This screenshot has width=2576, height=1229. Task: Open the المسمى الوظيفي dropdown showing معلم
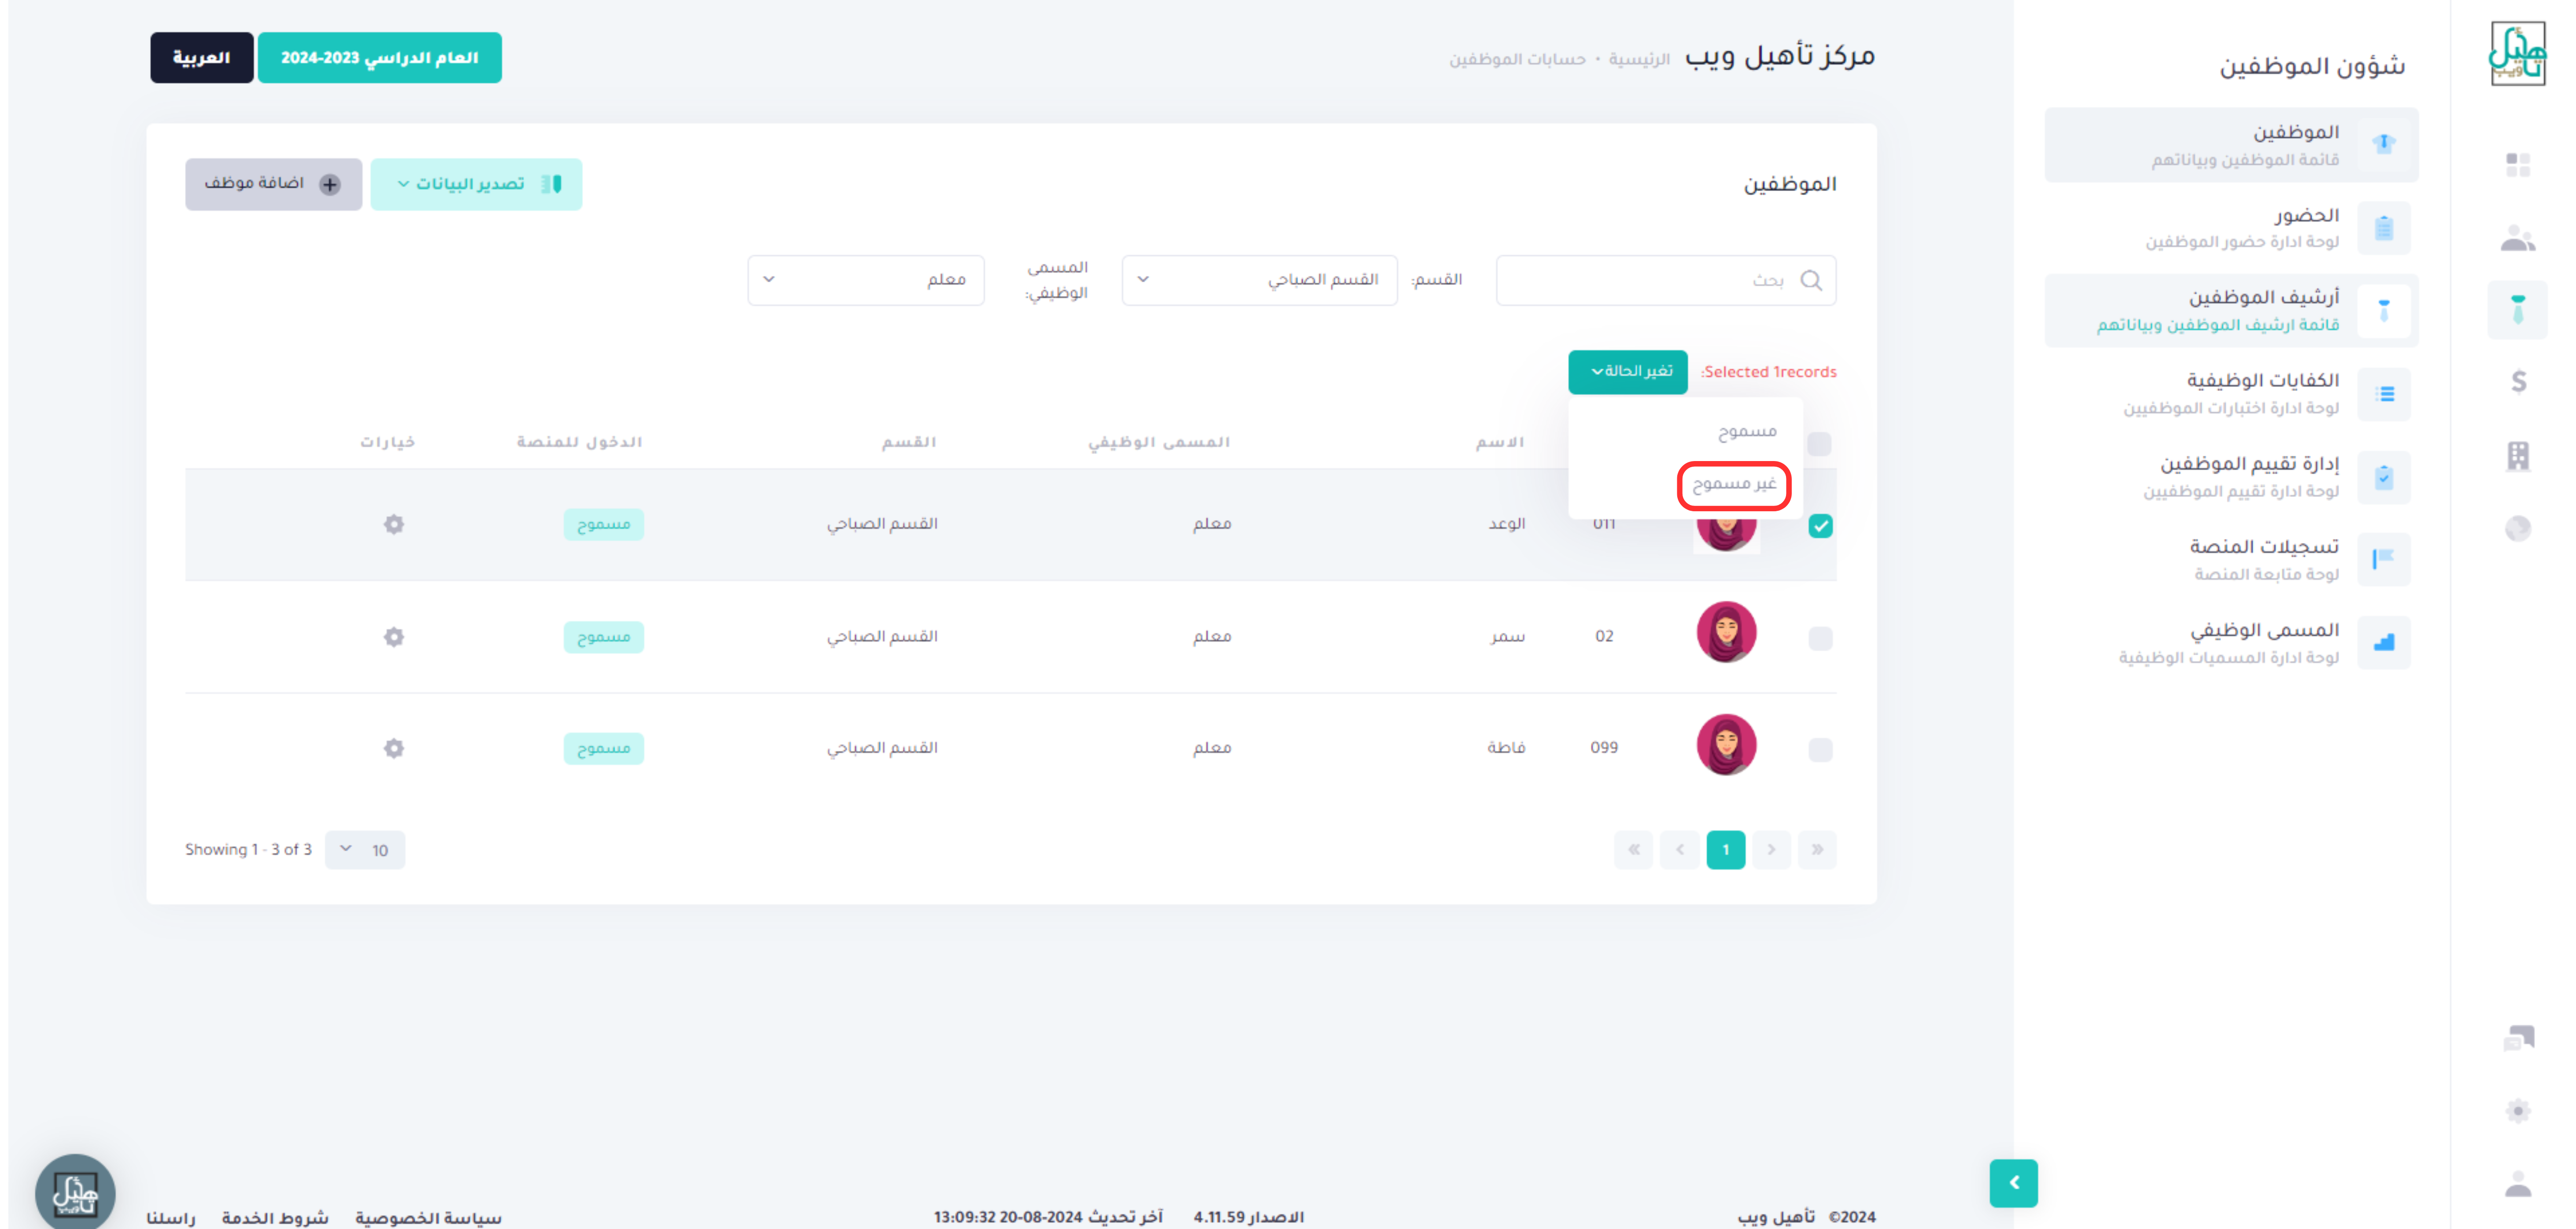866,280
